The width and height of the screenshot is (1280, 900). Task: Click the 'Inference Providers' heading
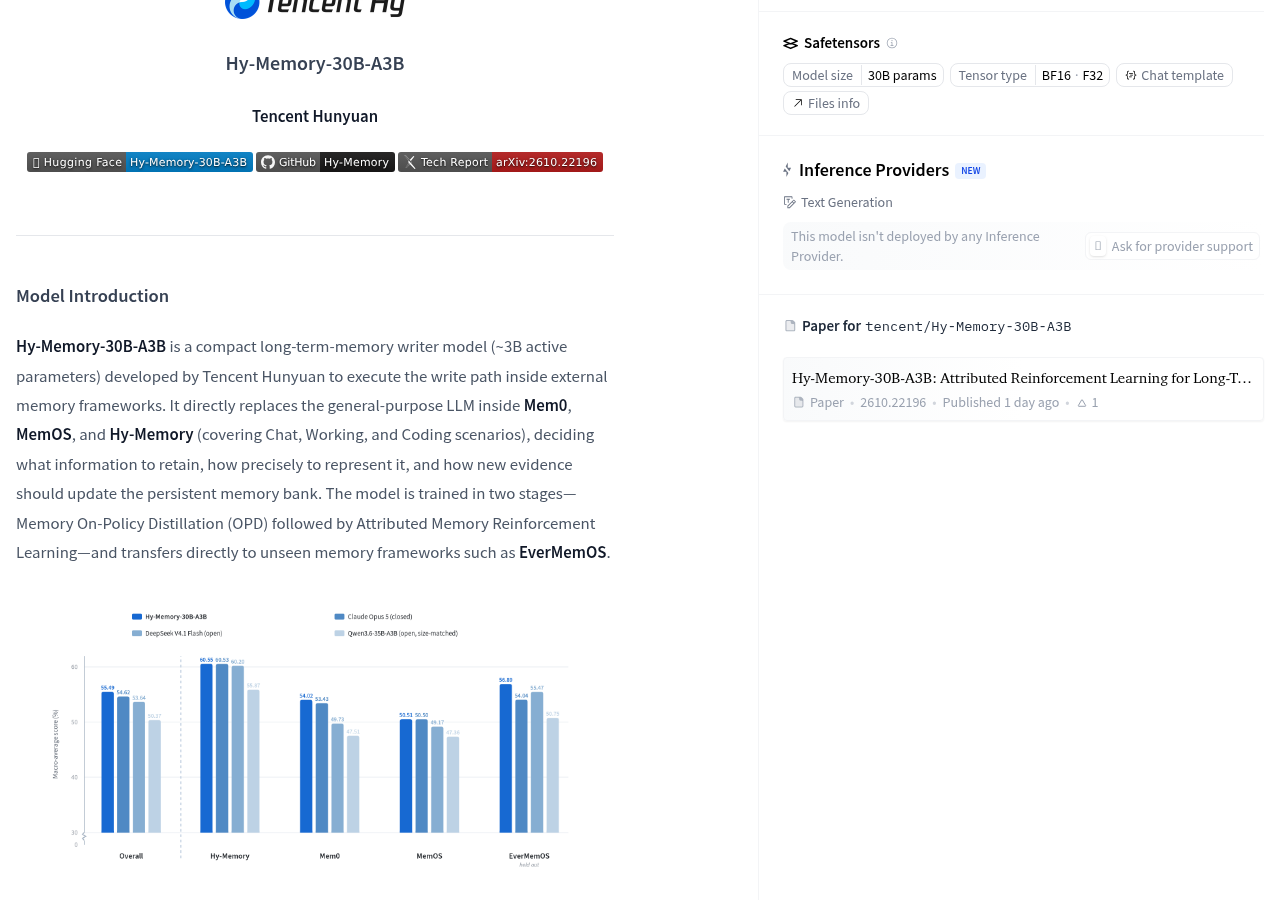click(874, 170)
